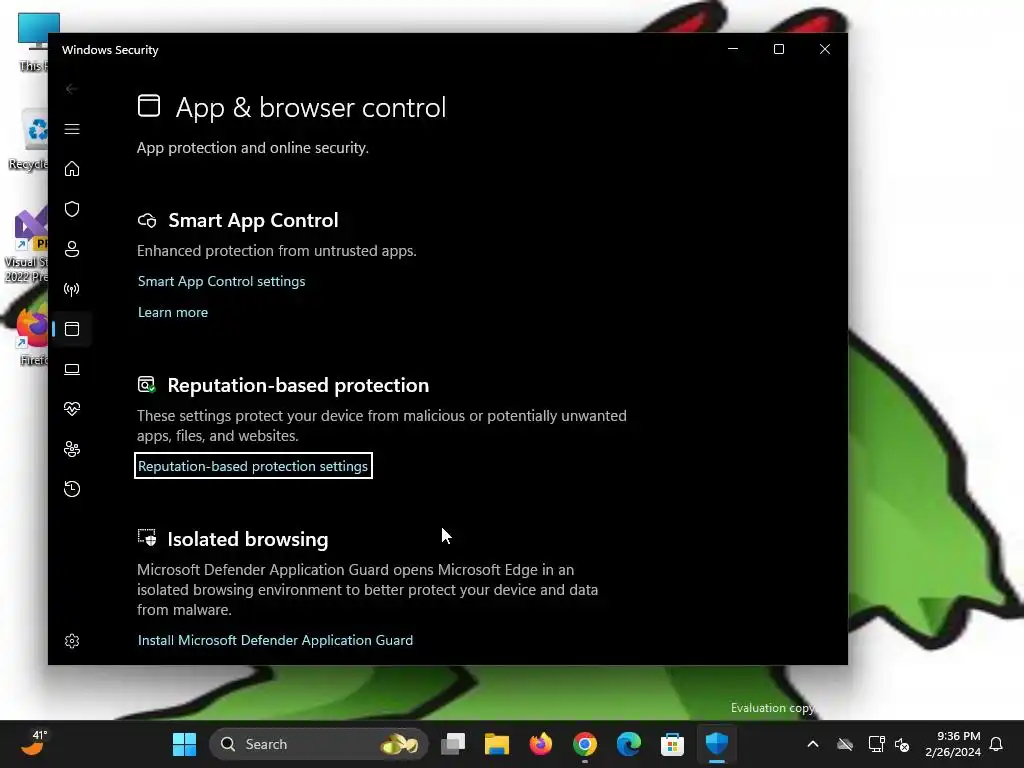This screenshot has width=1024, height=768.
Task: Open Virus & threat protection shield icon
Action: [x=72, y=209]
